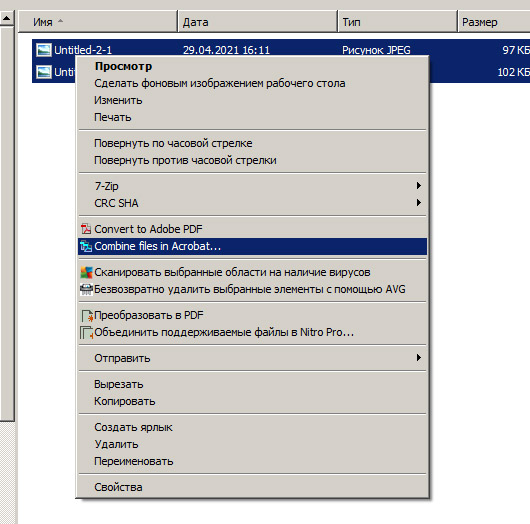Choose 'Безвозвратно удалить выбранные элементы с помощью AVG'
Screen dimensions: 530x524
pos(252,289)
